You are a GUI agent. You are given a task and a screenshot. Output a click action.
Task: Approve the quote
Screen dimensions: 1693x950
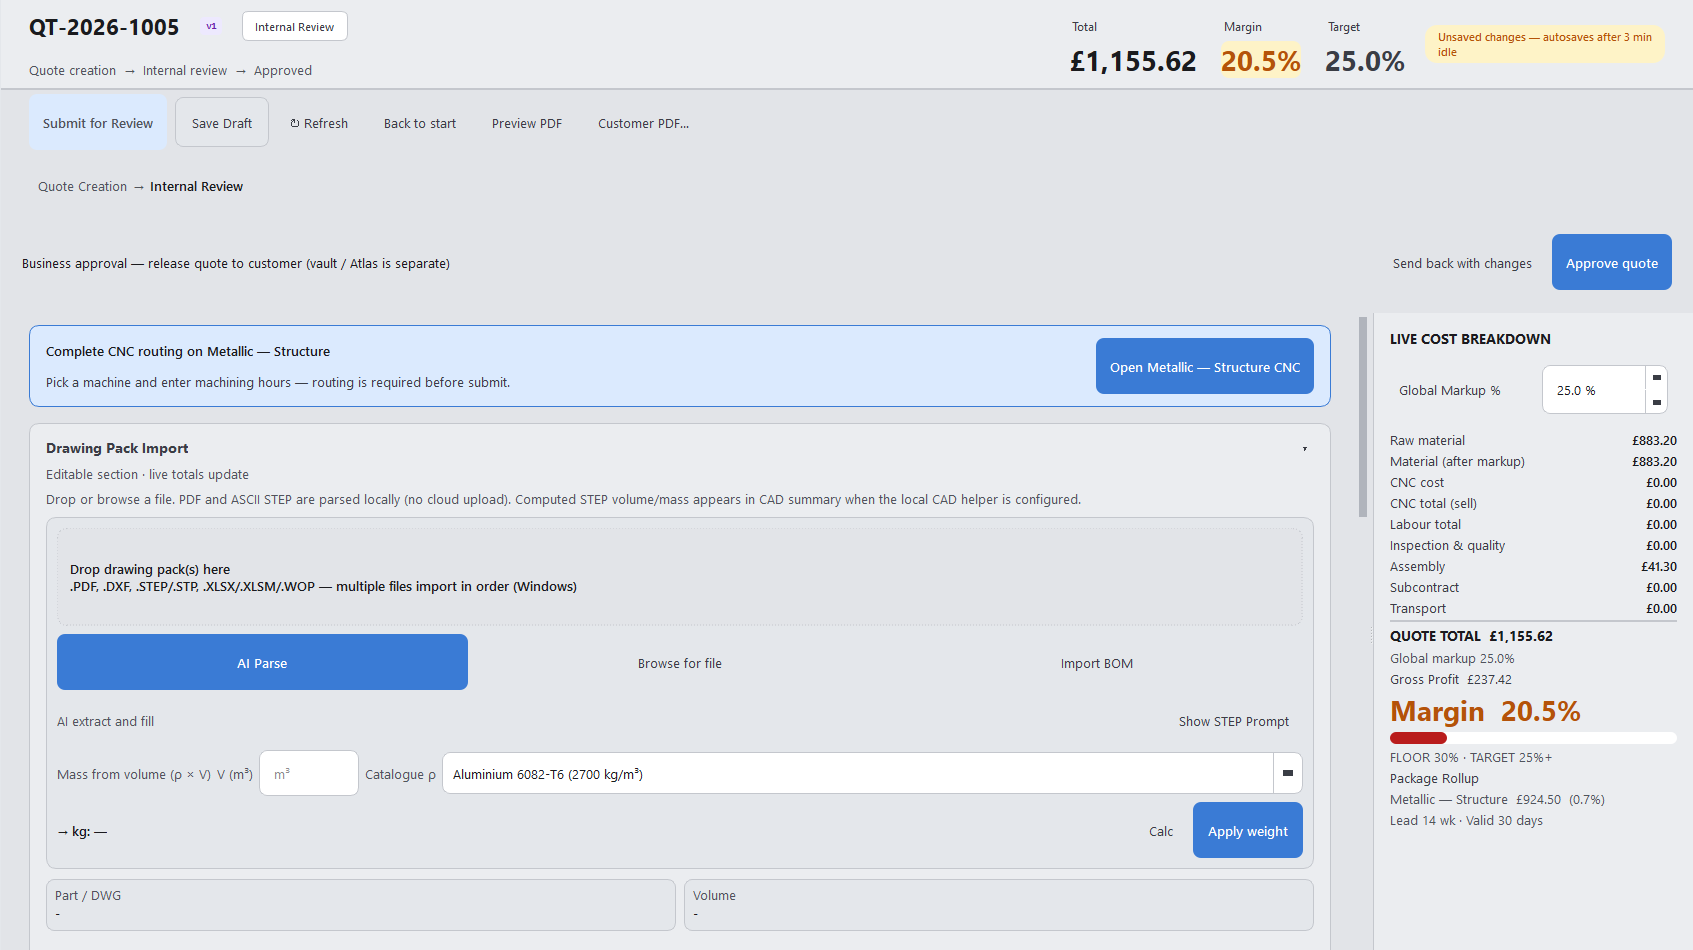[x=1611, y=263]
